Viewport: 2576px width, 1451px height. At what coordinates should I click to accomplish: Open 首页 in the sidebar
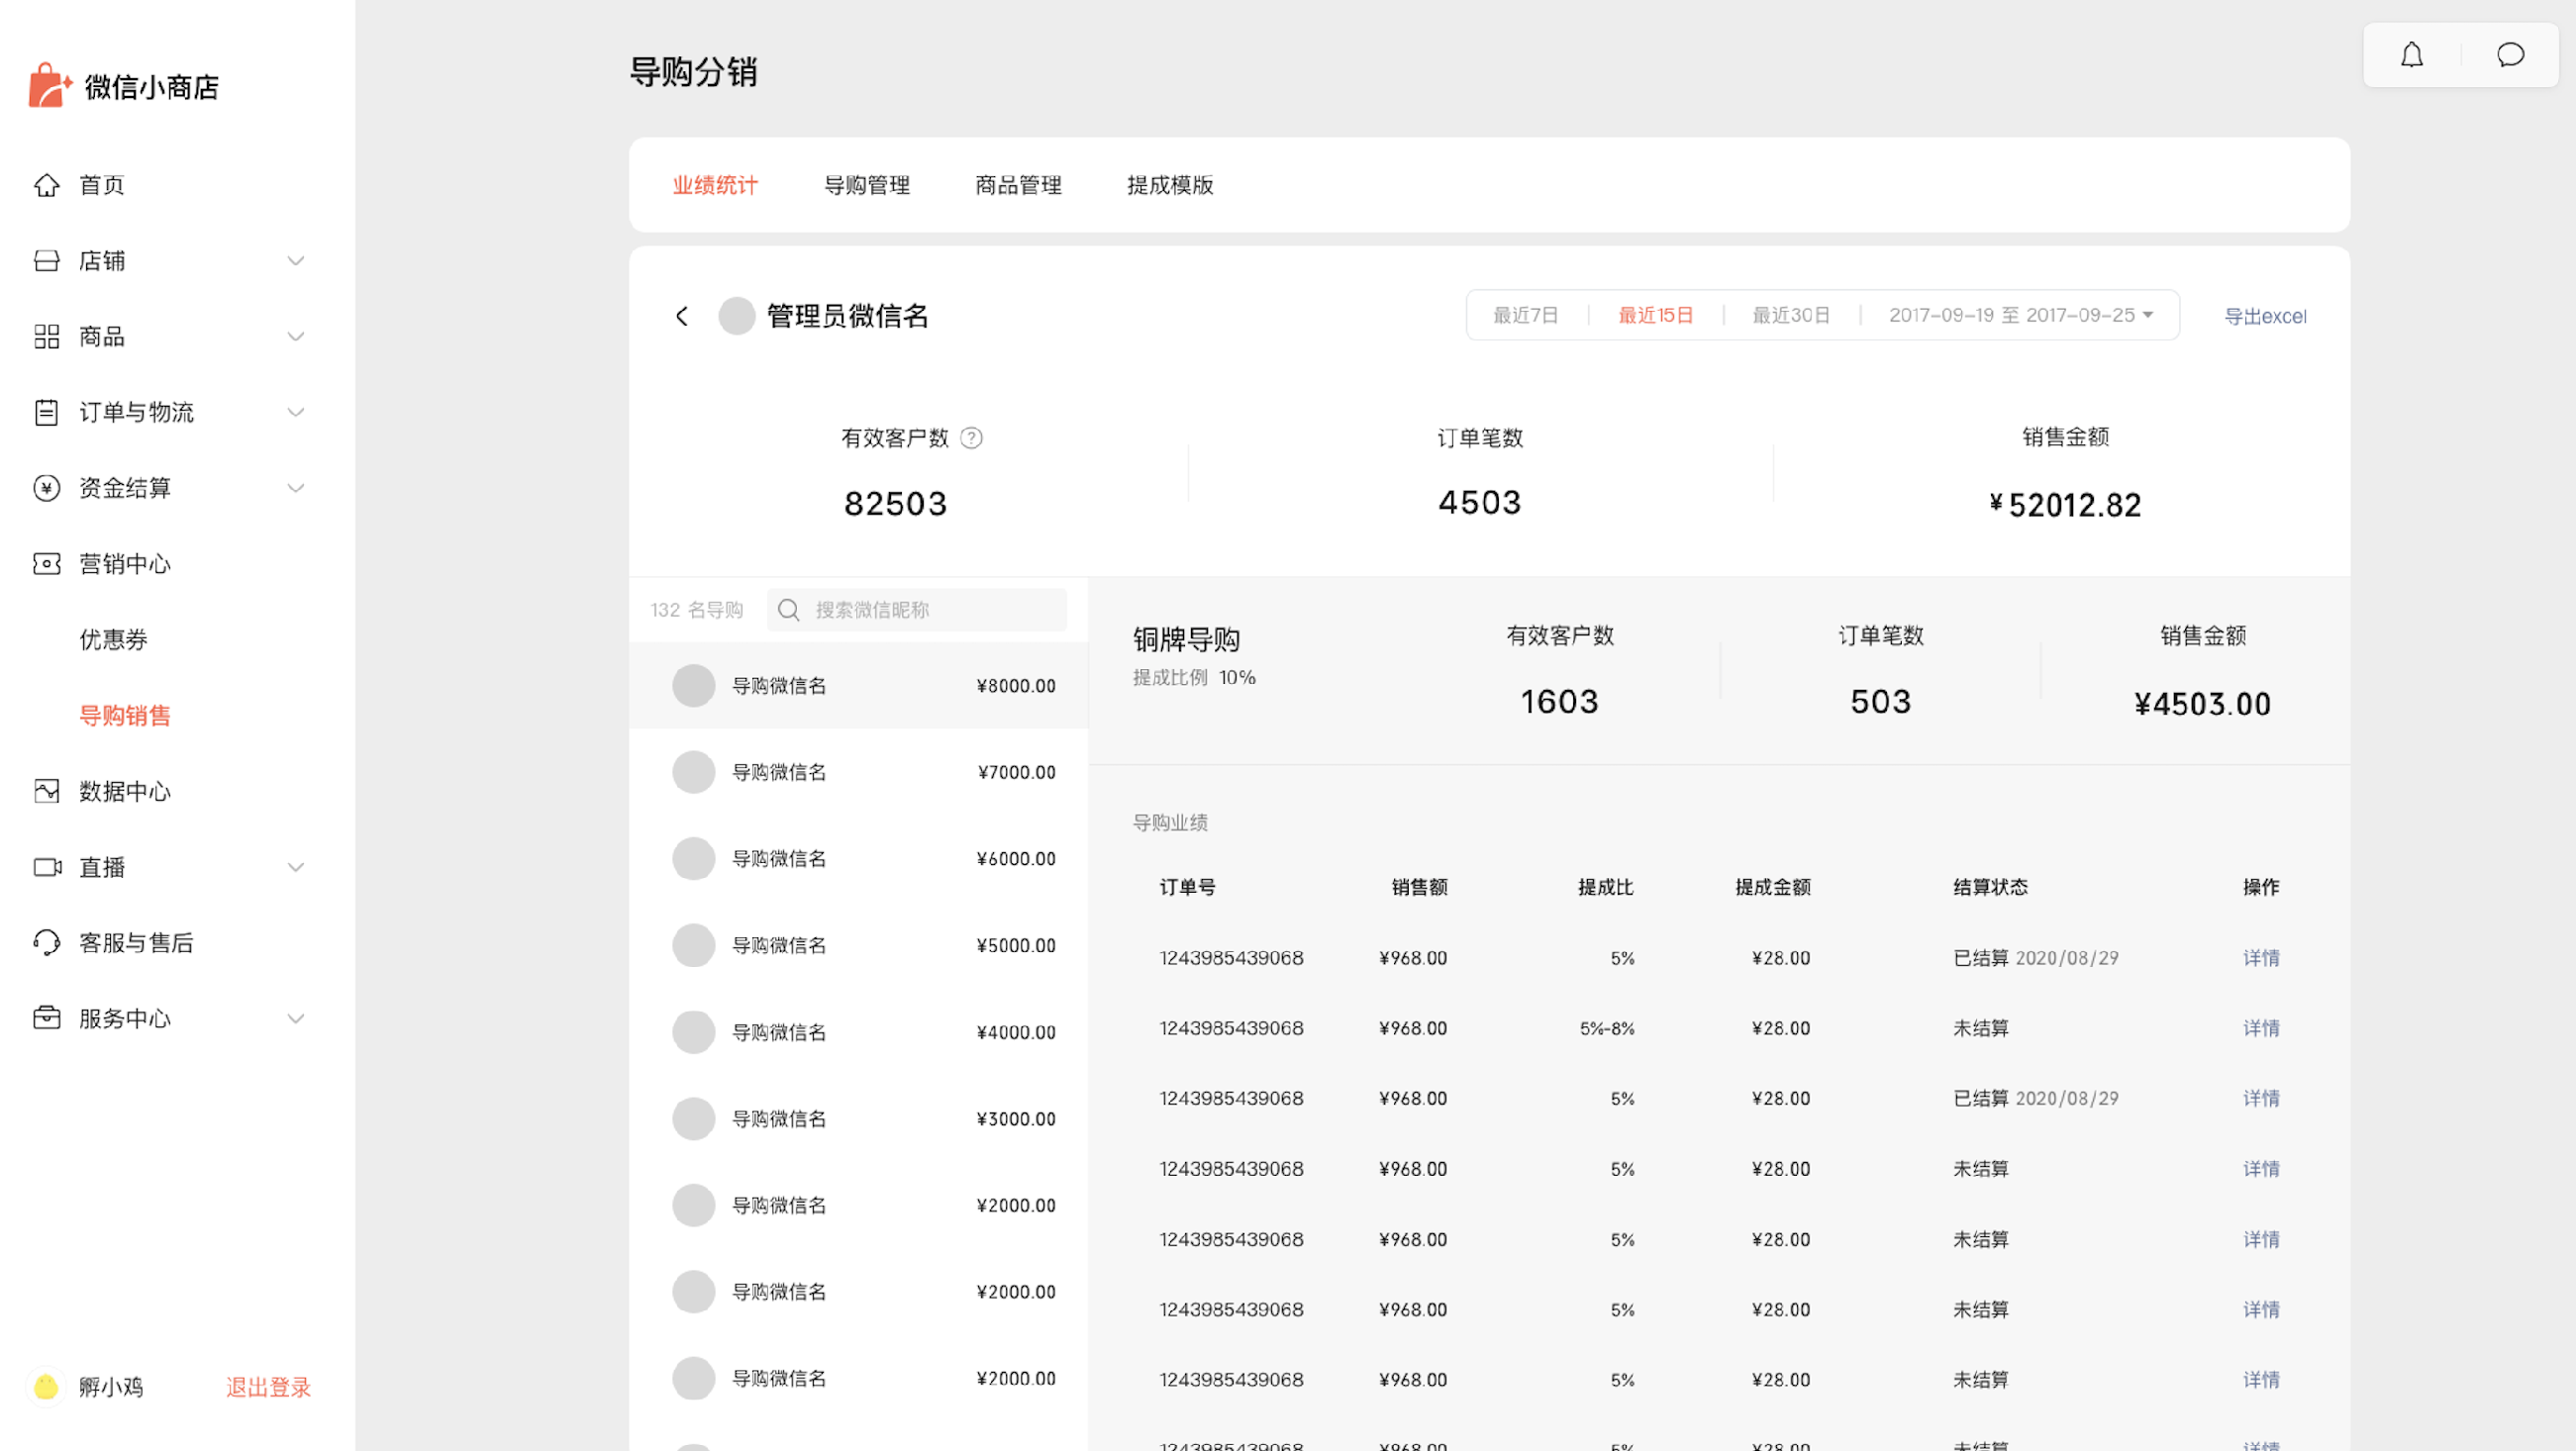coord(102,185)
